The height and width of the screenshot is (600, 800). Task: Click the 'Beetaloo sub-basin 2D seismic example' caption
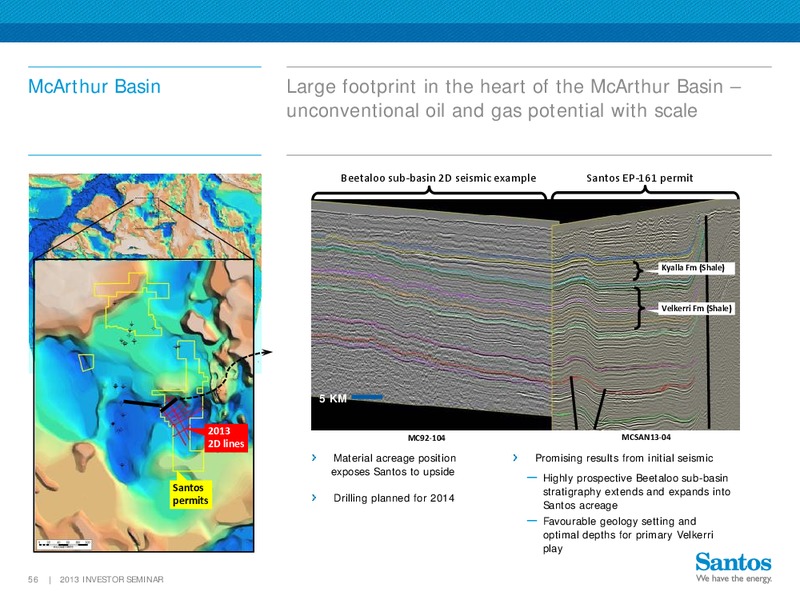438,178
